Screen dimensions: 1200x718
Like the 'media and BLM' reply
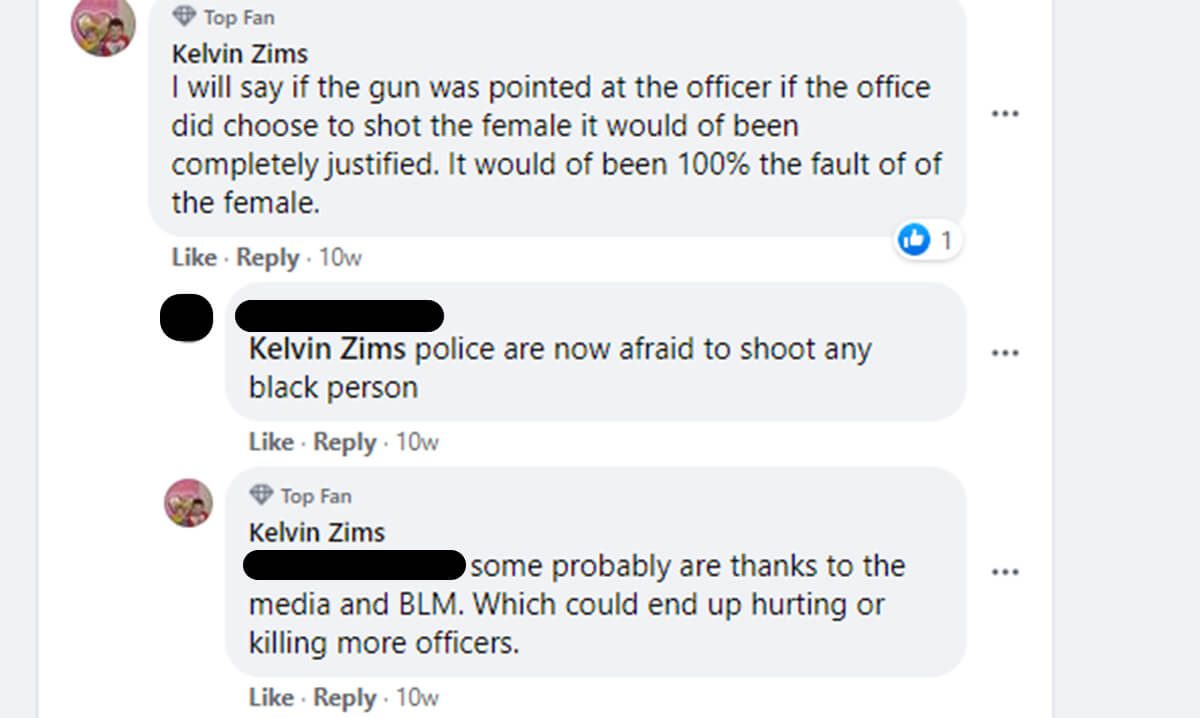[x=271, y=697]
